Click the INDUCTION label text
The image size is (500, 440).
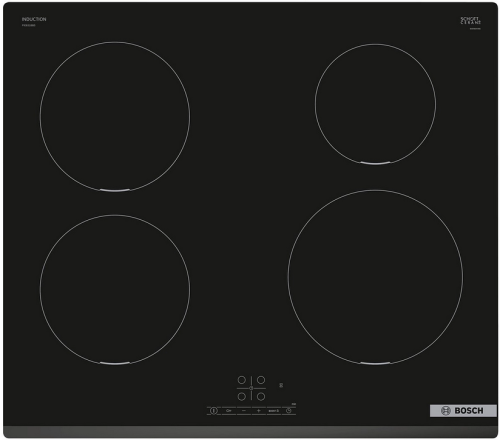[x=34, y=19]
